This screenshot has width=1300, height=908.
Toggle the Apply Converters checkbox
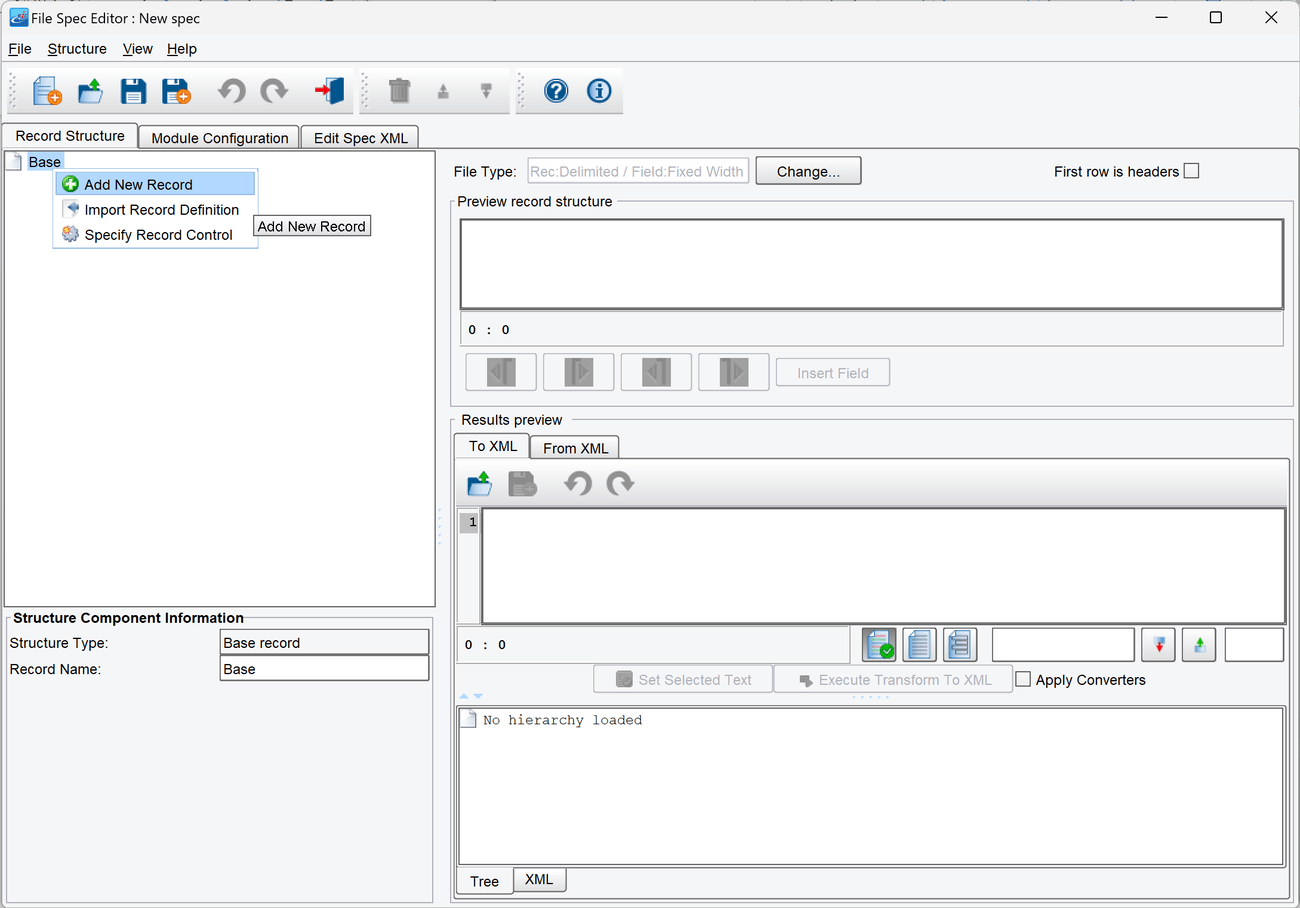1023,679
